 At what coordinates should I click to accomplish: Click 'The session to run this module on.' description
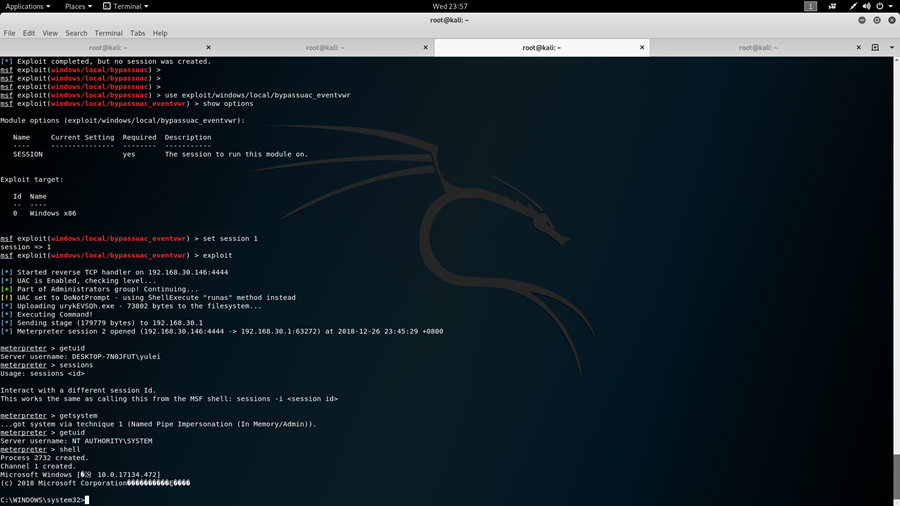point(236,154)
